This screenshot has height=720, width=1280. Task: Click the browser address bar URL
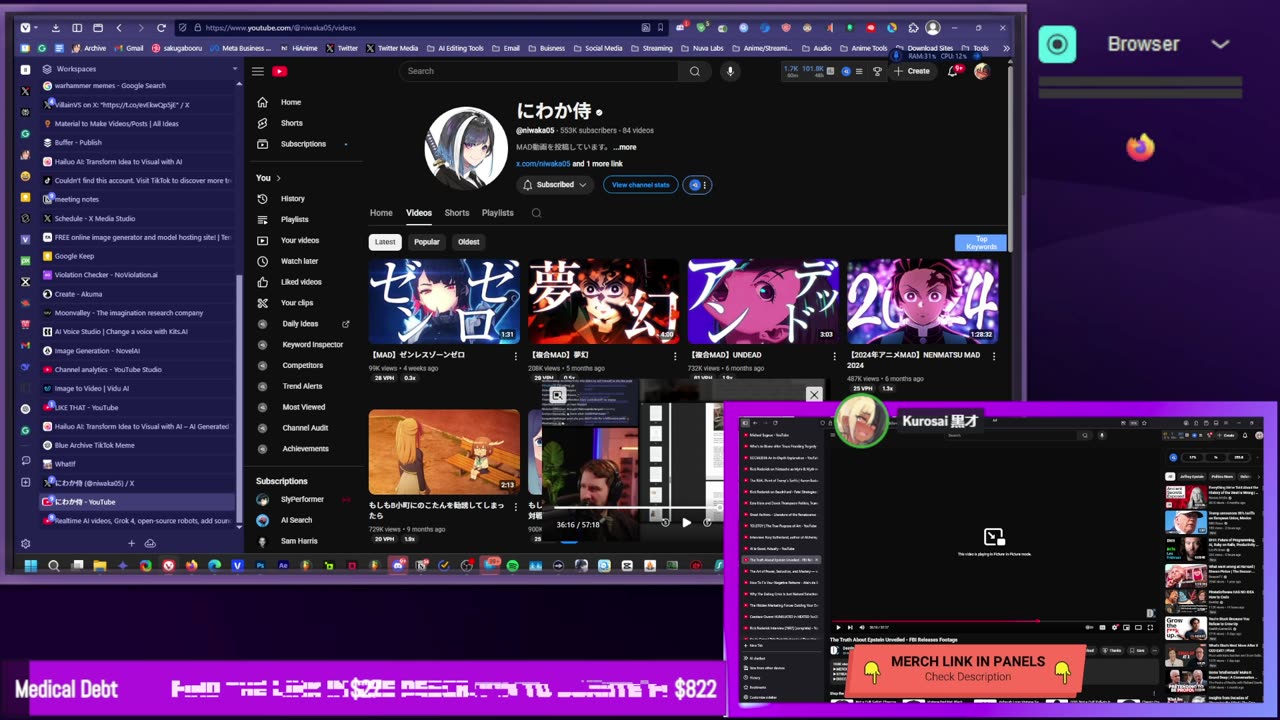[282, 28]
